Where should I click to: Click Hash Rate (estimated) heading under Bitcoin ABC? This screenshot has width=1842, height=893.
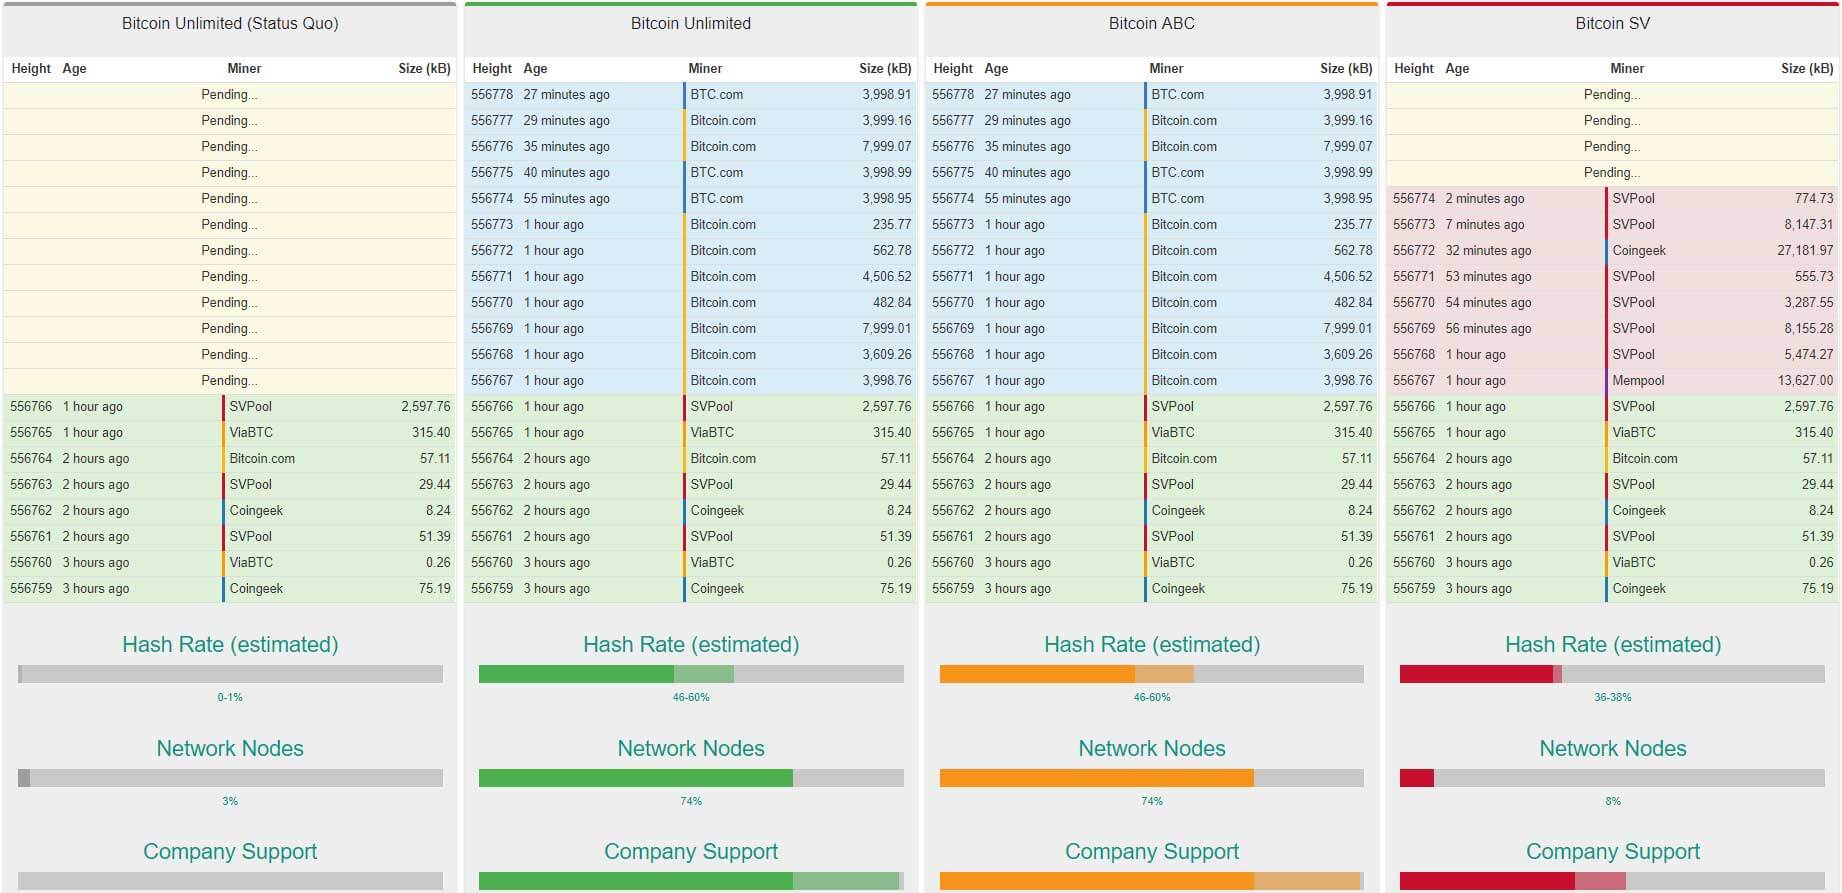tap(1151, 645)
